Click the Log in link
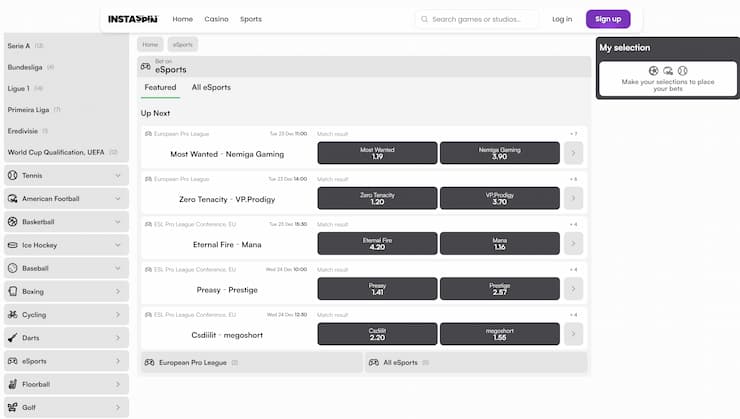740x419 pixels. pos(562,19)
